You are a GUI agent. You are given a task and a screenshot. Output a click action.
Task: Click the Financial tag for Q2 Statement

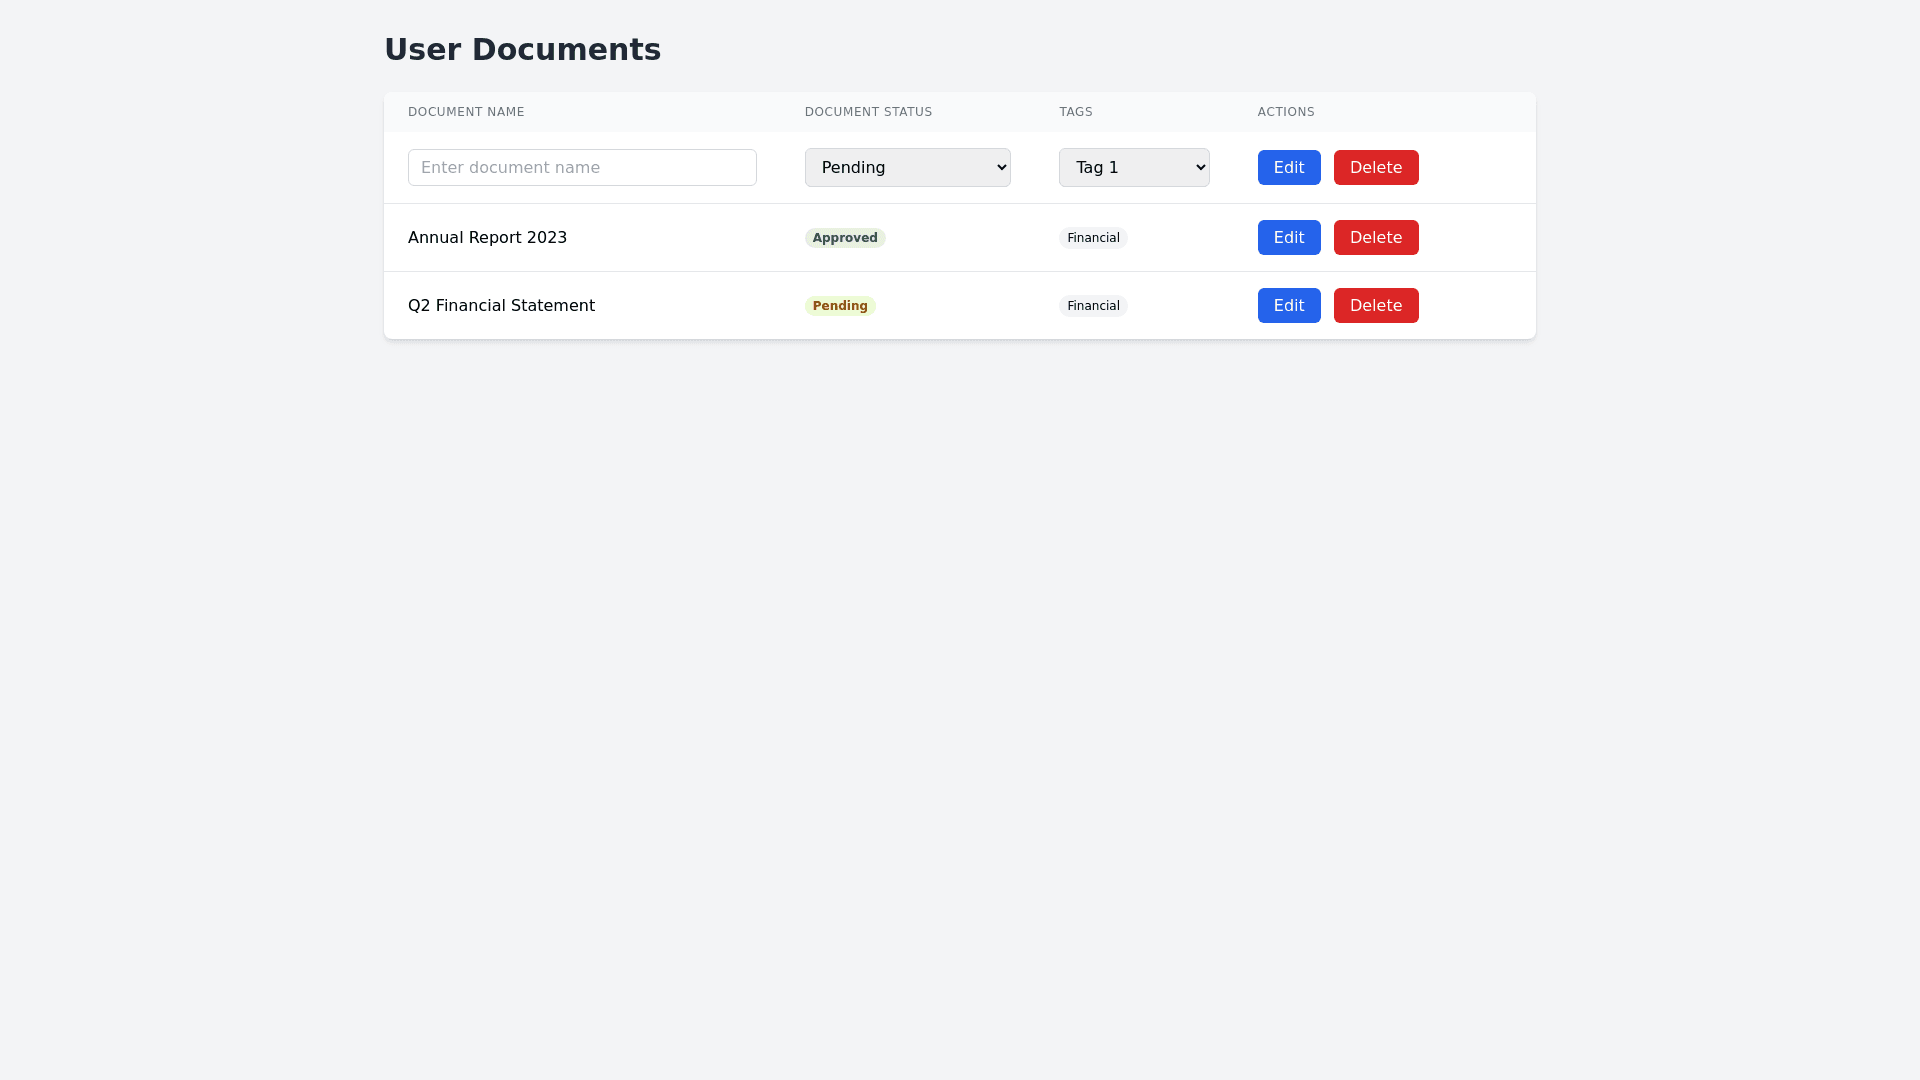coord(1092,306)
